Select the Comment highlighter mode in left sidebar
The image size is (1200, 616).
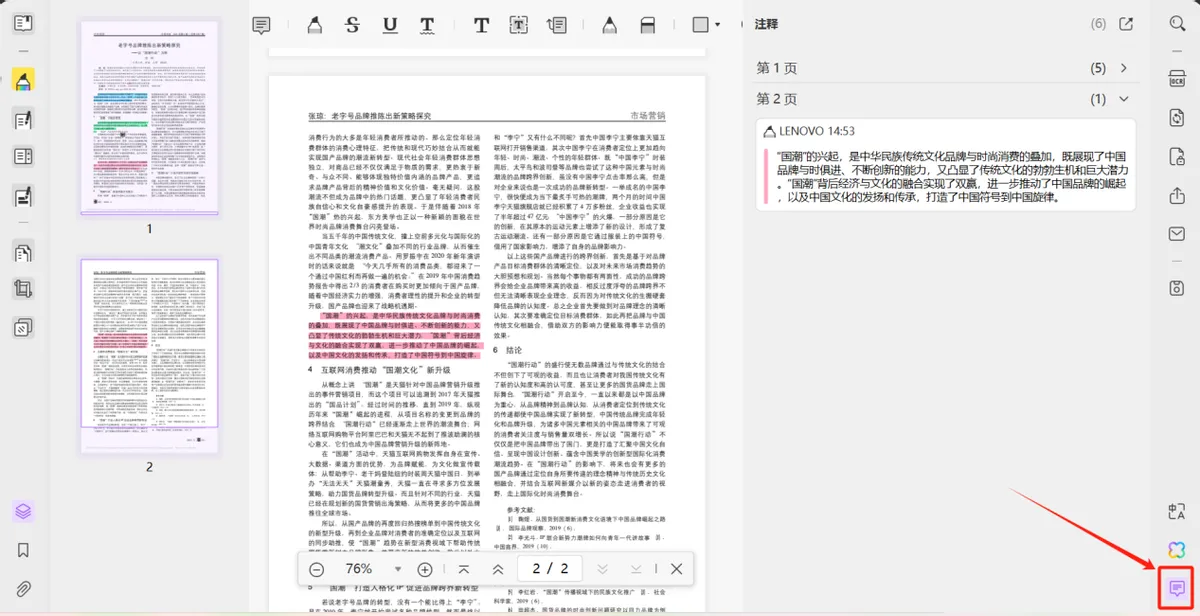point(24,79)
